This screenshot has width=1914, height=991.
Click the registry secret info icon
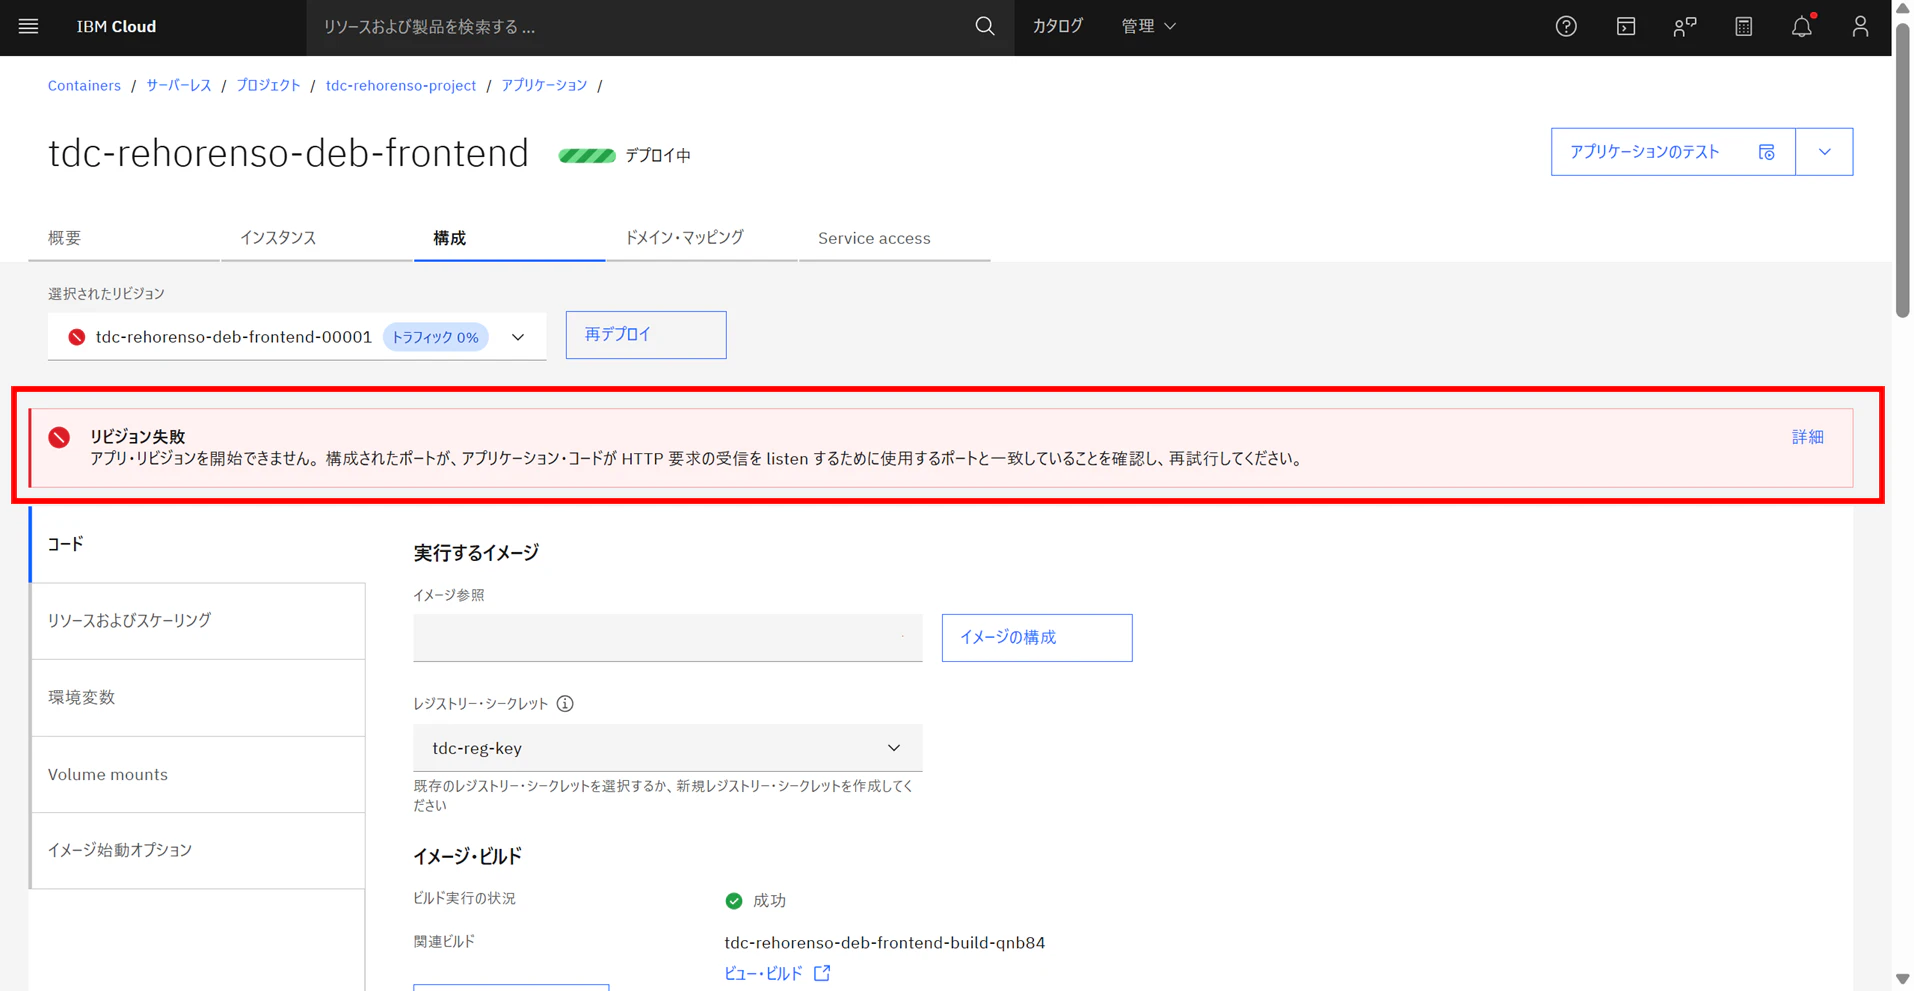click(x=565, y=704)
